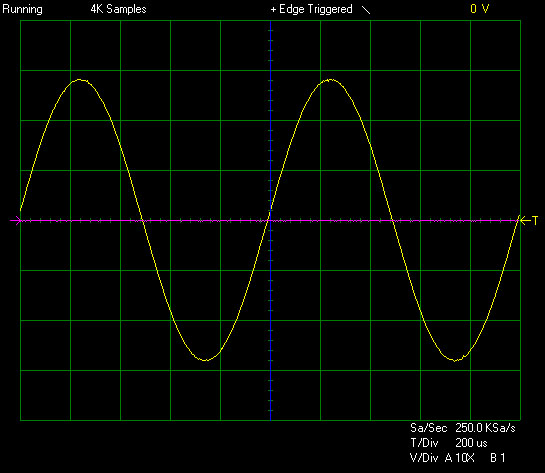Adjust the 200 us time base value
545x473 pixels.
[x=471, y=443]
